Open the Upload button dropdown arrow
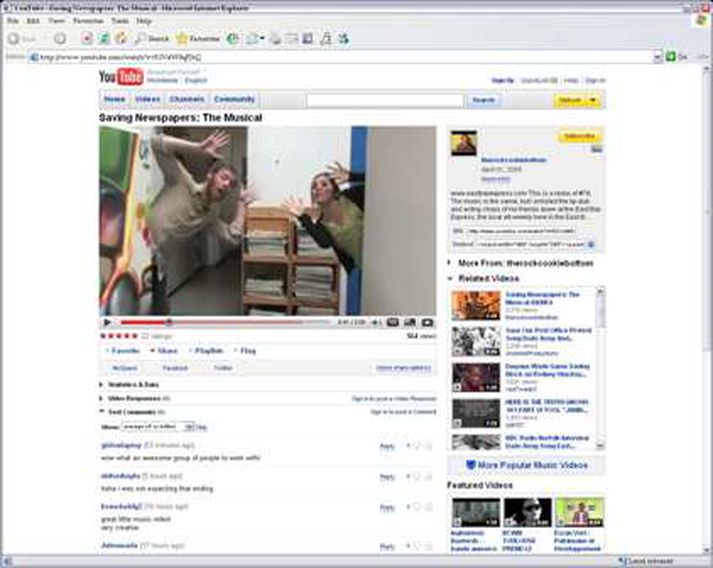Screen dimensions: 713x568 [x=593, y=100]
